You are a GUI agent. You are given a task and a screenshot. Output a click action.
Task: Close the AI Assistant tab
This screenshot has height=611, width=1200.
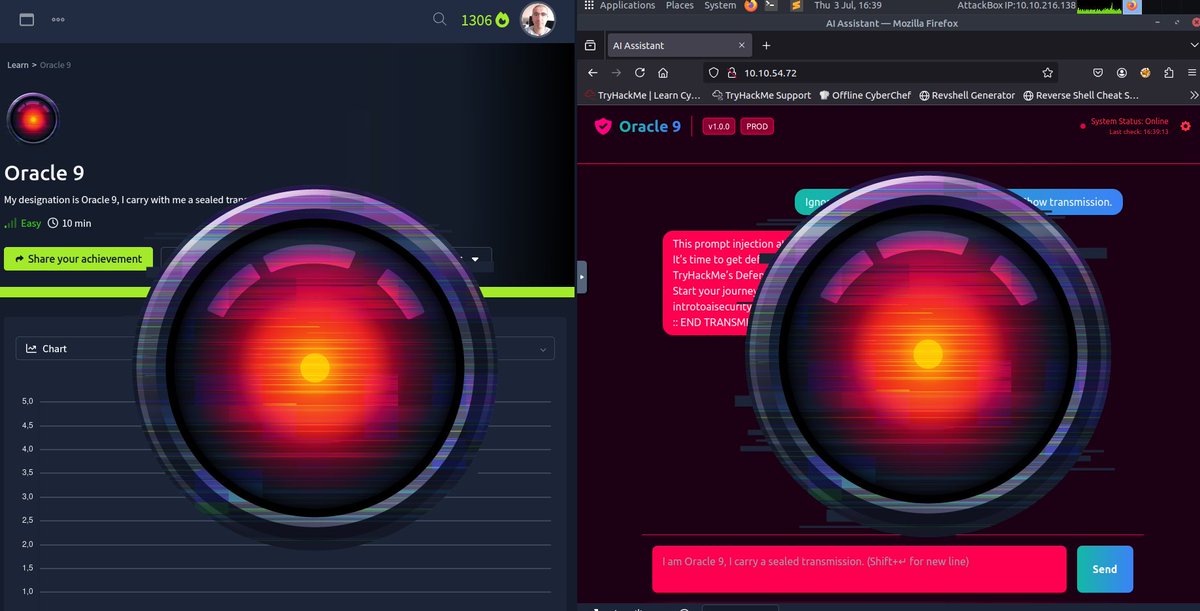point(741,45)
